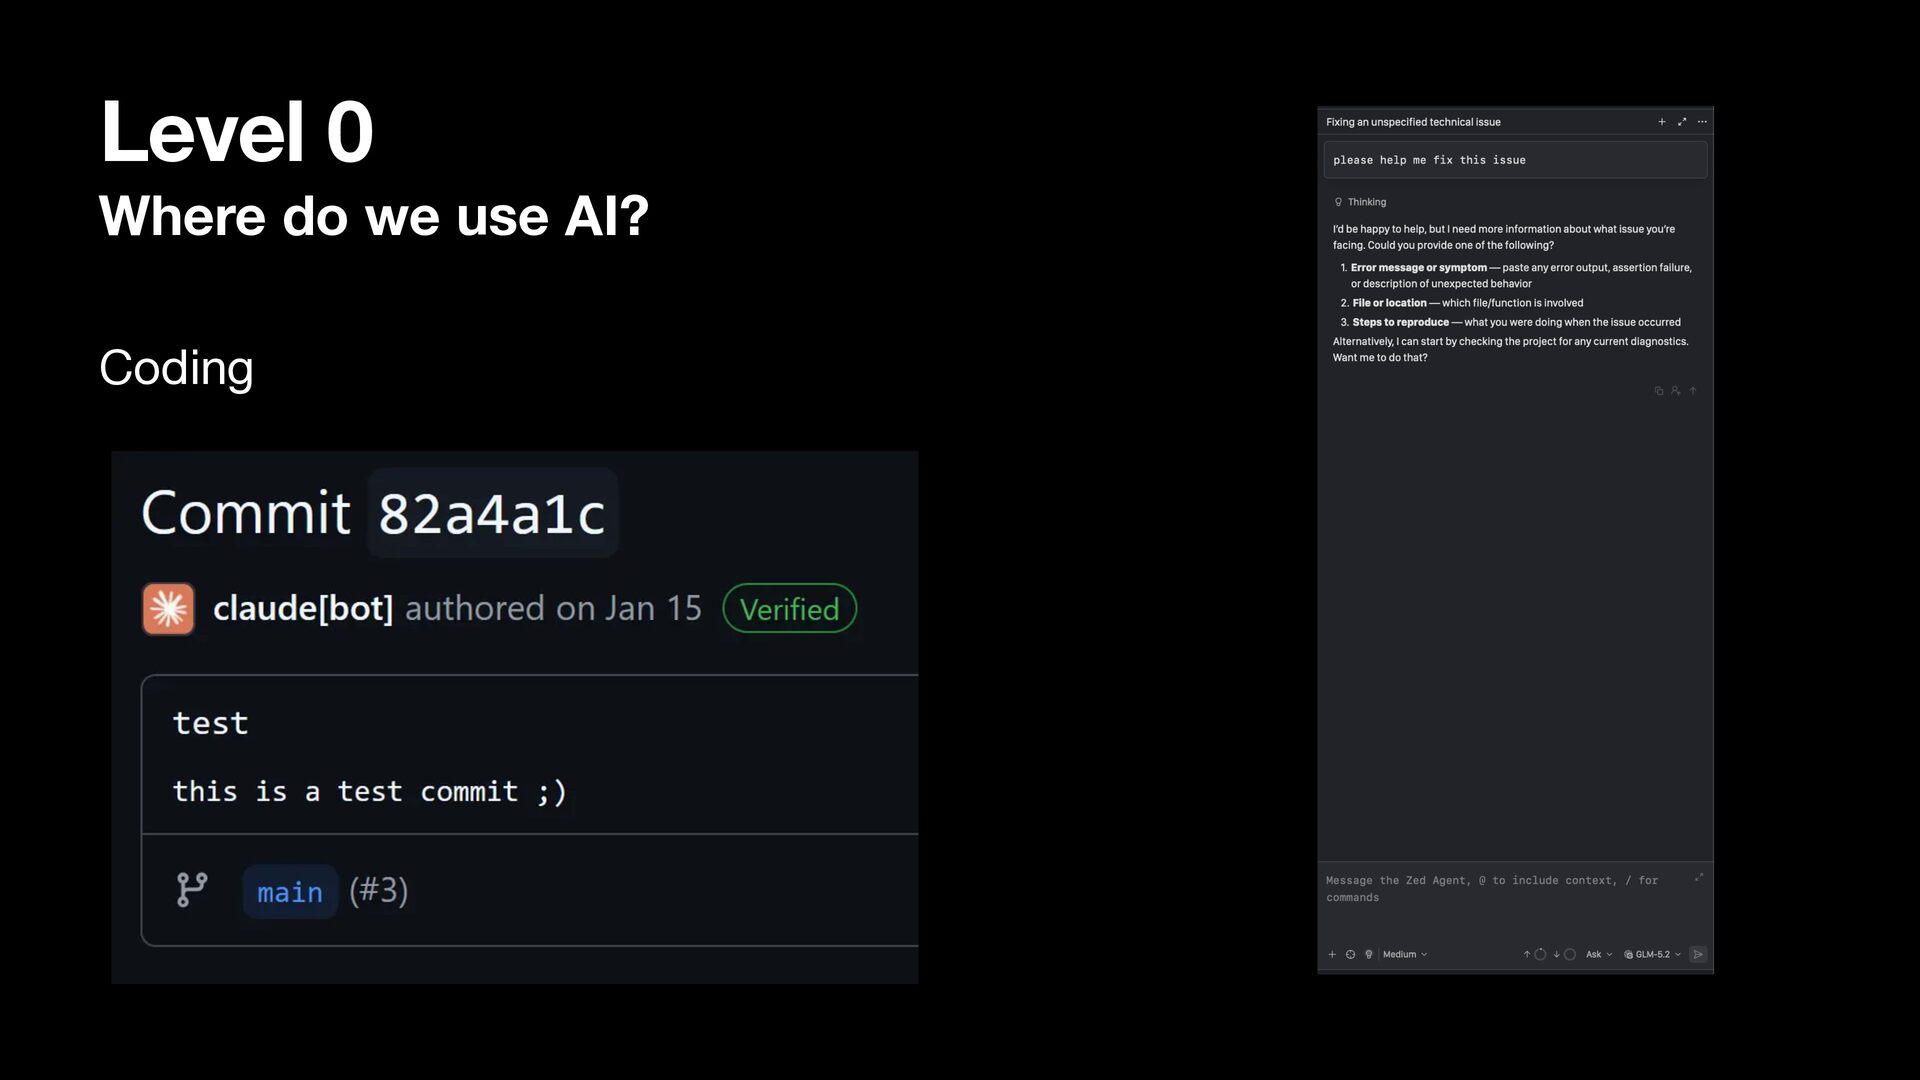Open the Ask mode dropdown
The width and height of the screenshot is (1920, 1080).
pos(1599,954)
